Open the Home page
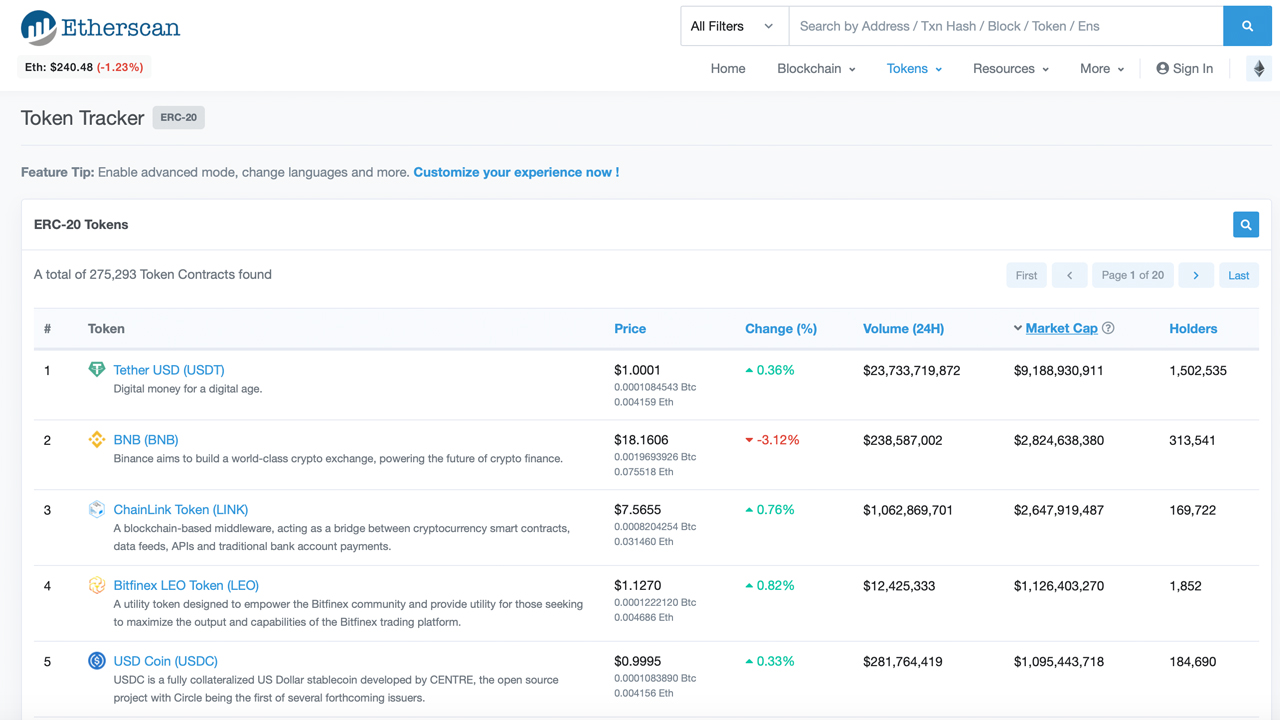The height and width of the screenshot is (720, 1280). point(728,69)
